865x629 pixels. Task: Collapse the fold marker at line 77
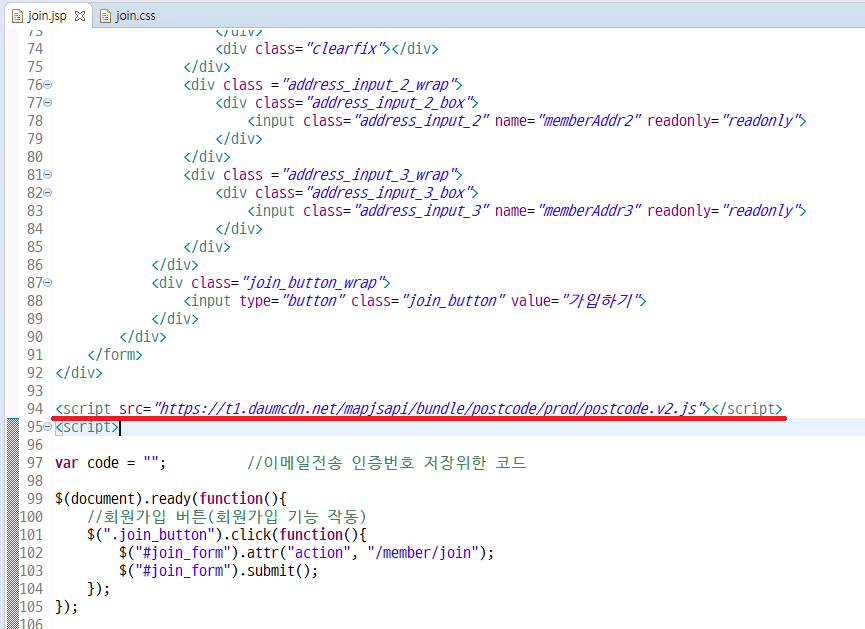48,103
